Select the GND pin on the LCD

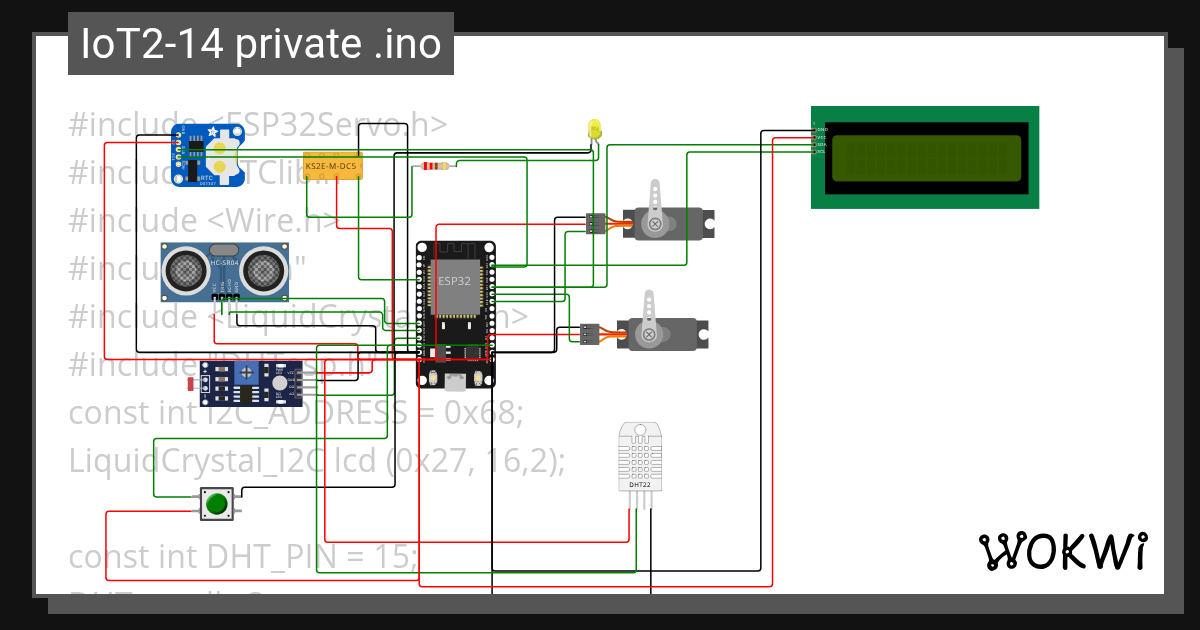click(x=816, y=130)
